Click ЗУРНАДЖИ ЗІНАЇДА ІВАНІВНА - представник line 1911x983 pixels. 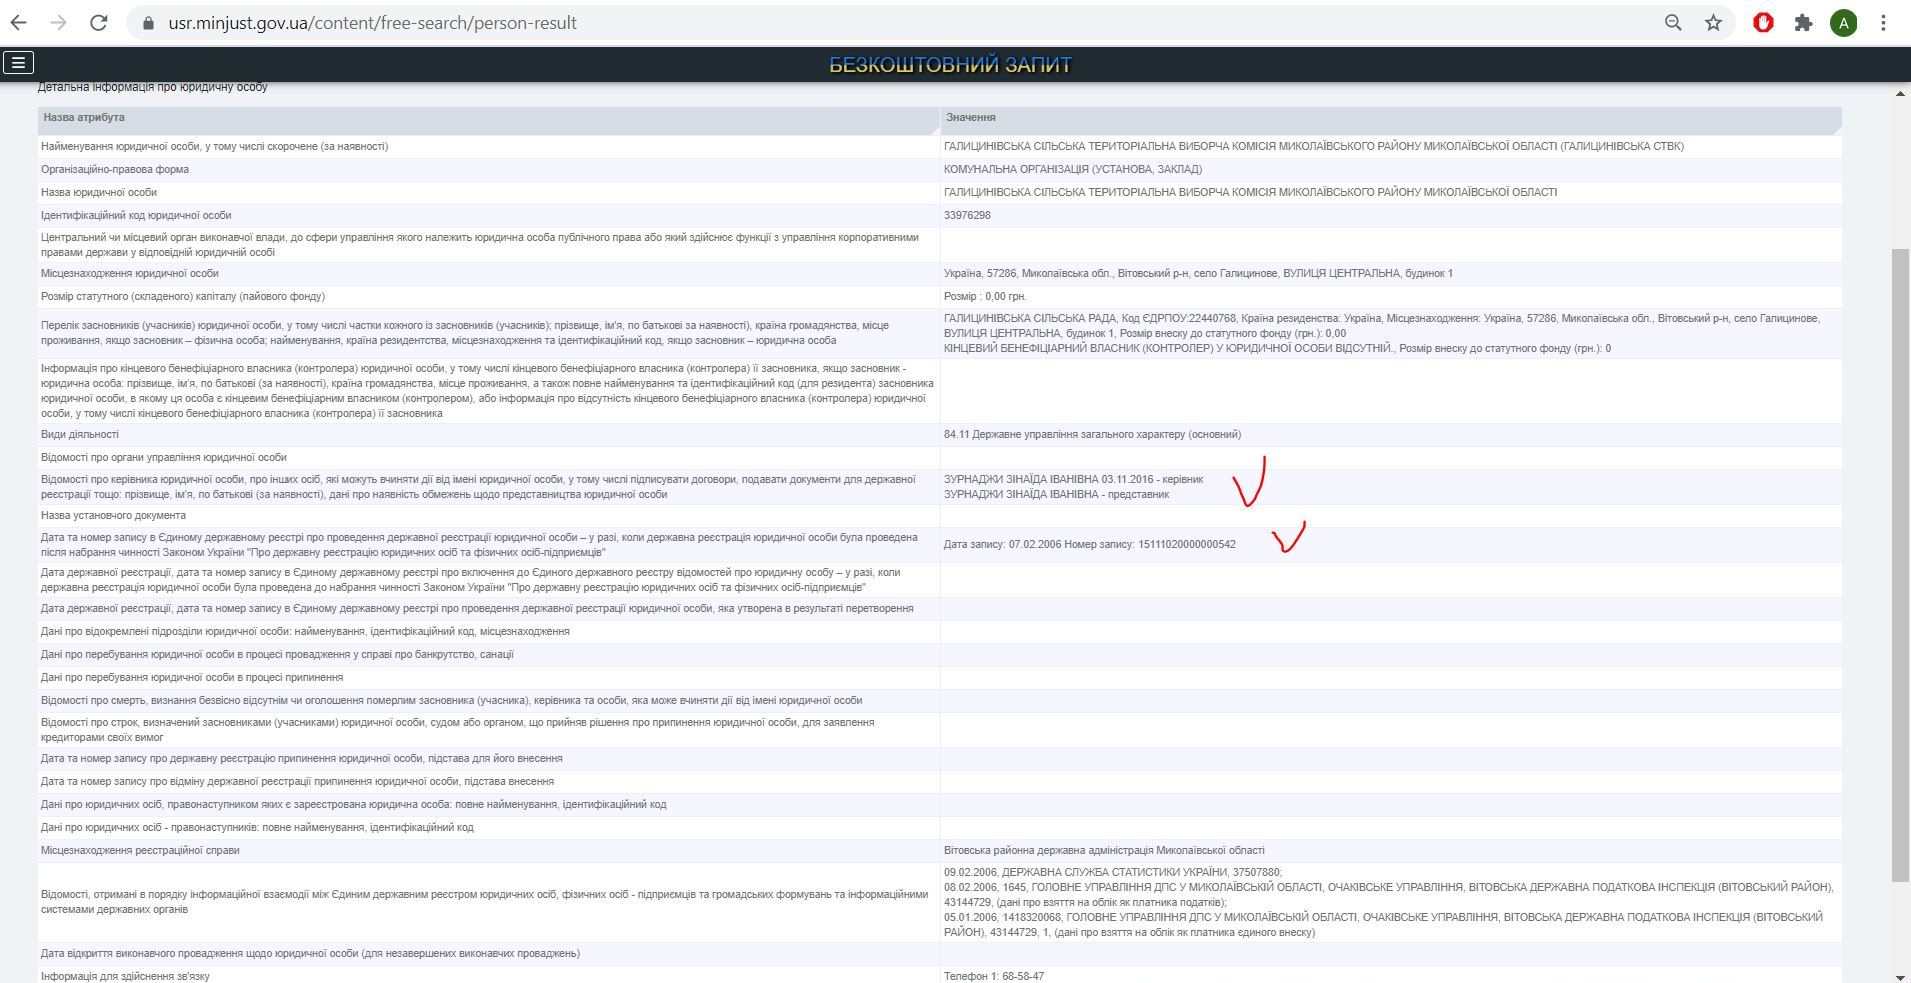(1056, 494)
